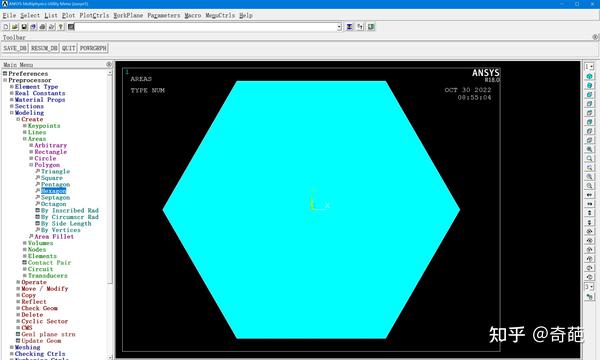Open the Parameters menu

click(x=163, y=15)
